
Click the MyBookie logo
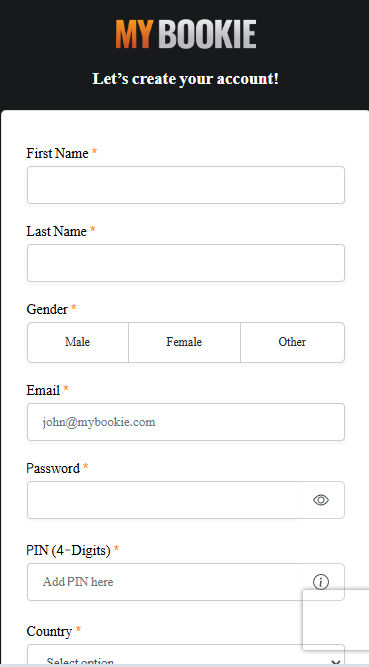pyautogui.click(x=186, y=34)
